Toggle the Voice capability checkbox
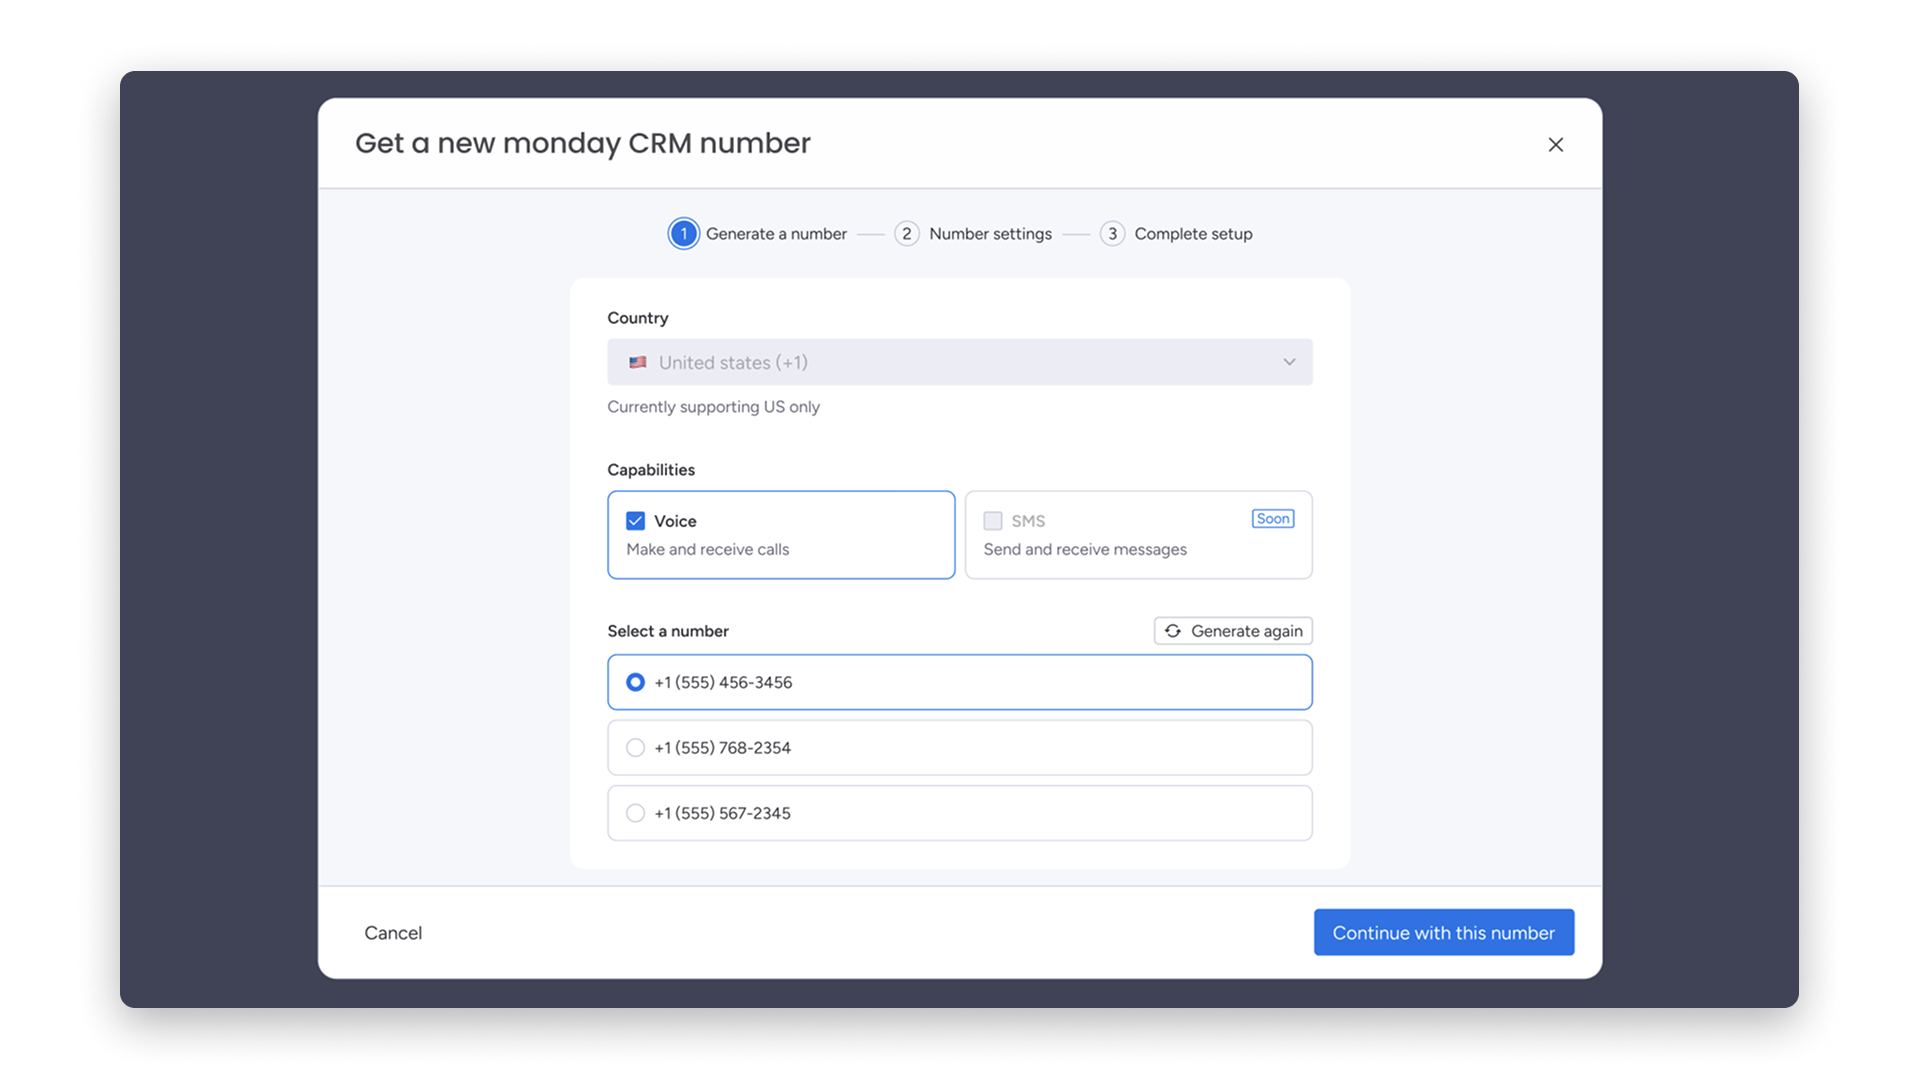The image size is (1920, 1080). (635, 521)
